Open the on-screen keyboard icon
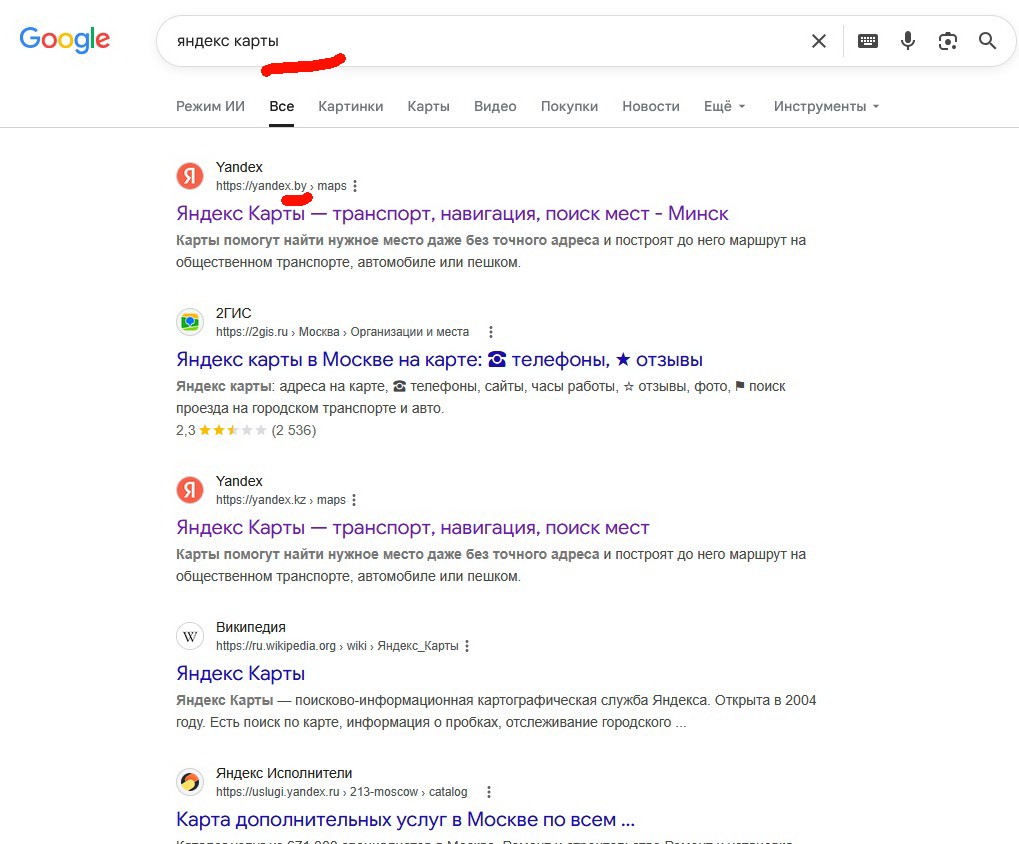 coord(868,41)
